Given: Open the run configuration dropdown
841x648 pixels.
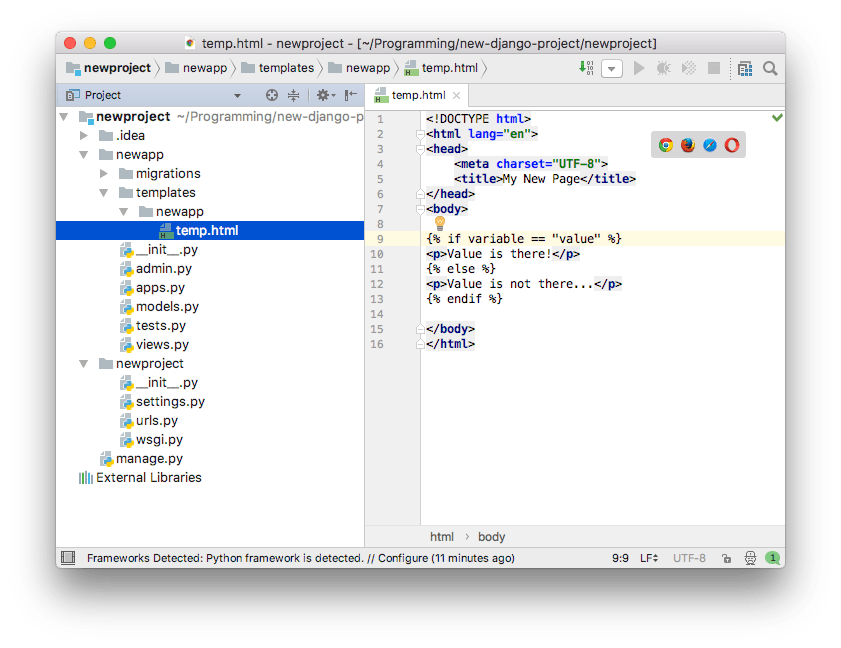Looking at the screenshot, I should click(612, 68).
